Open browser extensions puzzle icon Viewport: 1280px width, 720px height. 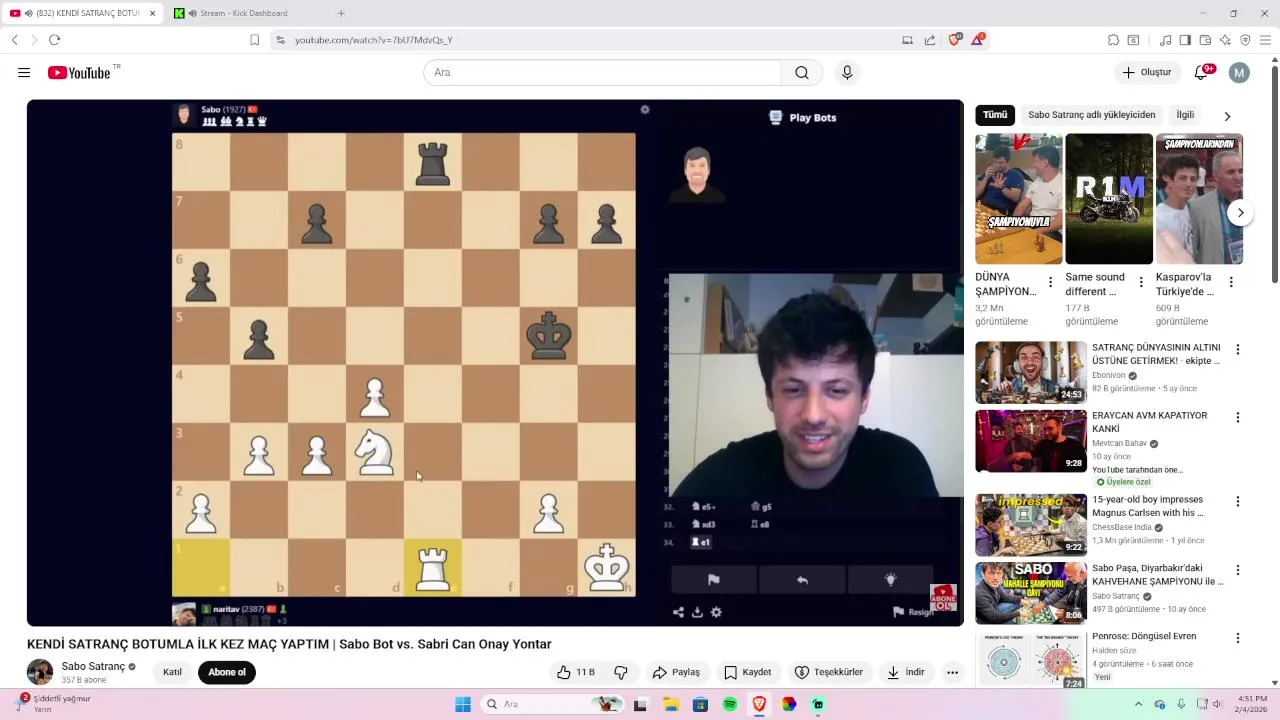(x=1113, y=40)
